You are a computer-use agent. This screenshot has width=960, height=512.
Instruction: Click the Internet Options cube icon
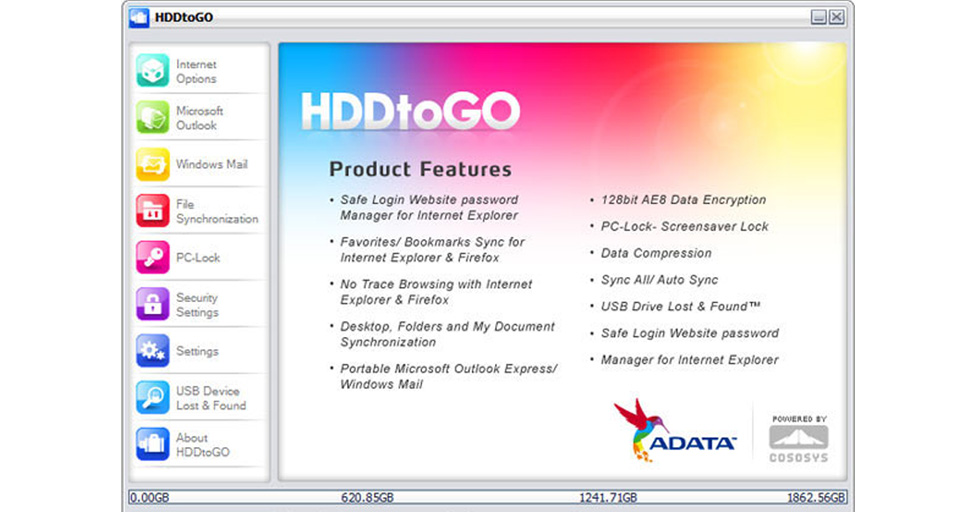[x=152, y=70]
